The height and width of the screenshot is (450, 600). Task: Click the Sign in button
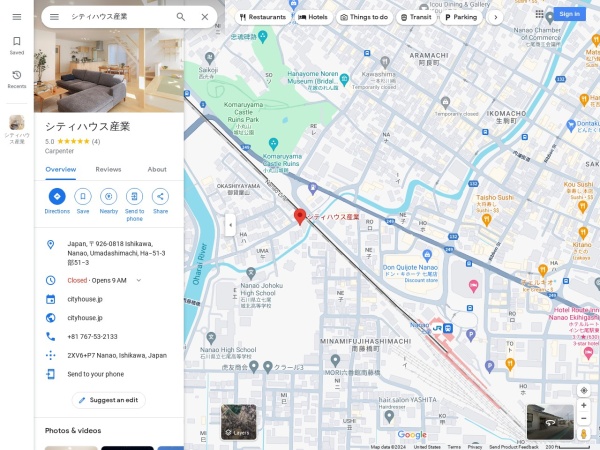click(569, 14)
